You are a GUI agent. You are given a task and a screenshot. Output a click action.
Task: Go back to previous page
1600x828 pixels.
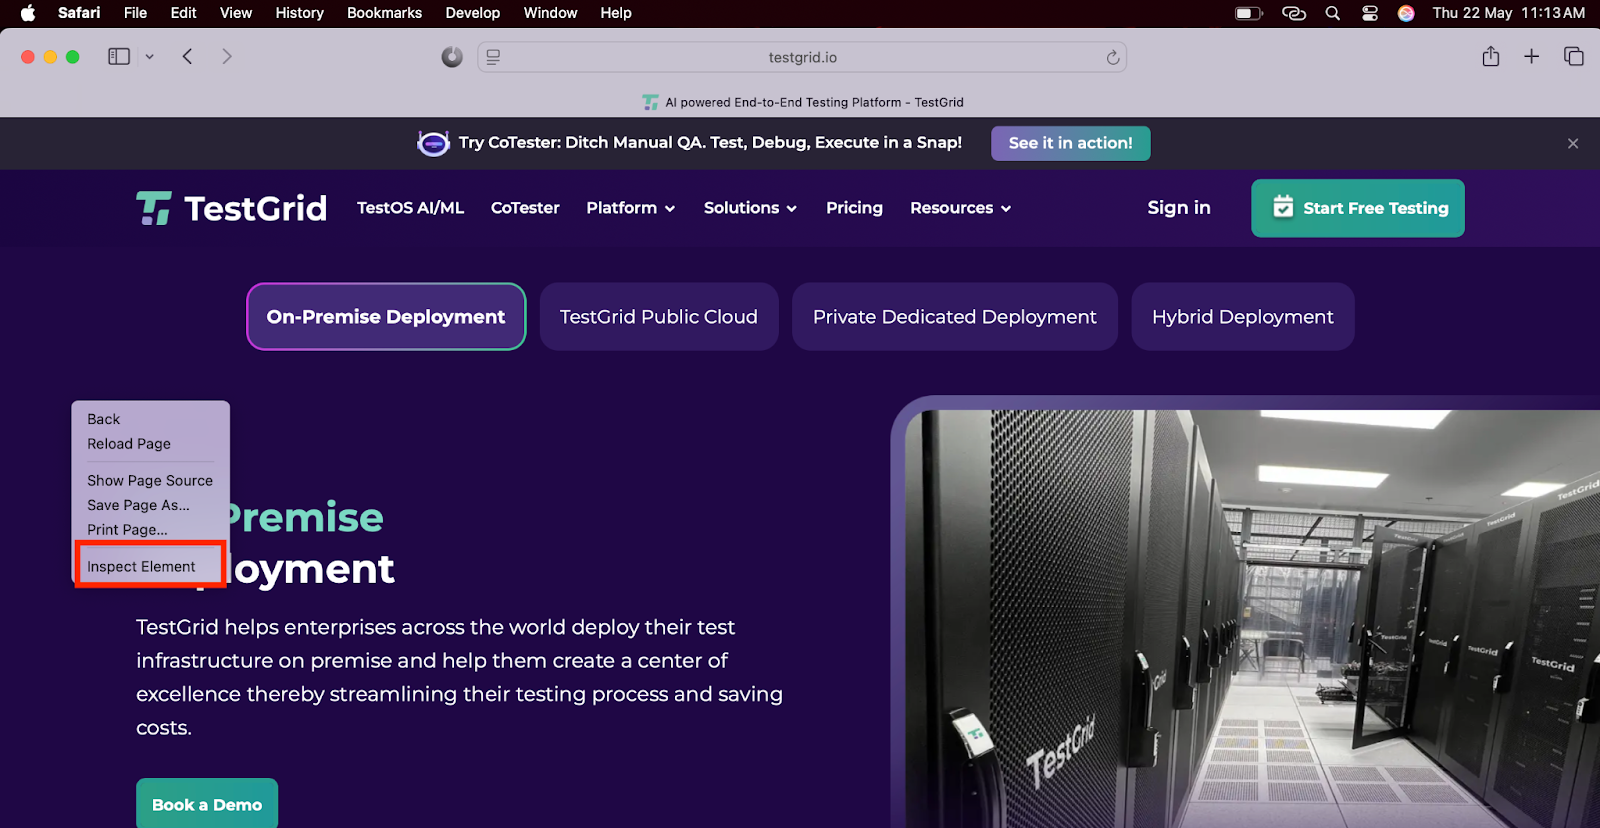(187, 57)
